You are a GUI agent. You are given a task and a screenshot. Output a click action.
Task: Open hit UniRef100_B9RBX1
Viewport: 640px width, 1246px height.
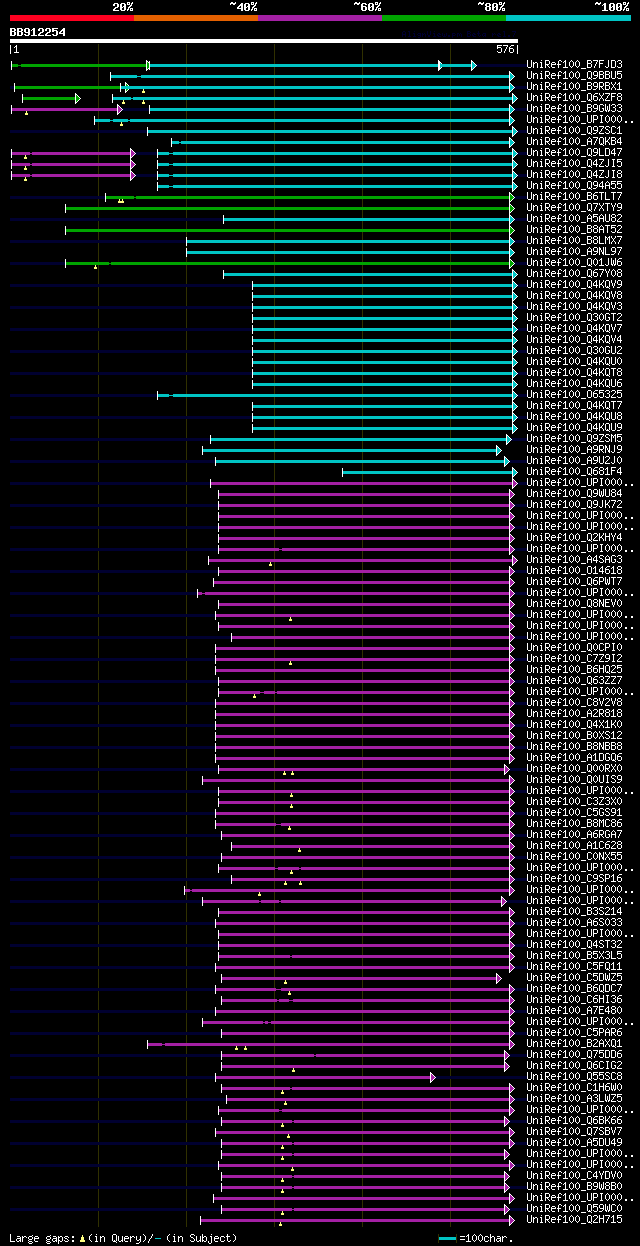[x=574, y=86]
